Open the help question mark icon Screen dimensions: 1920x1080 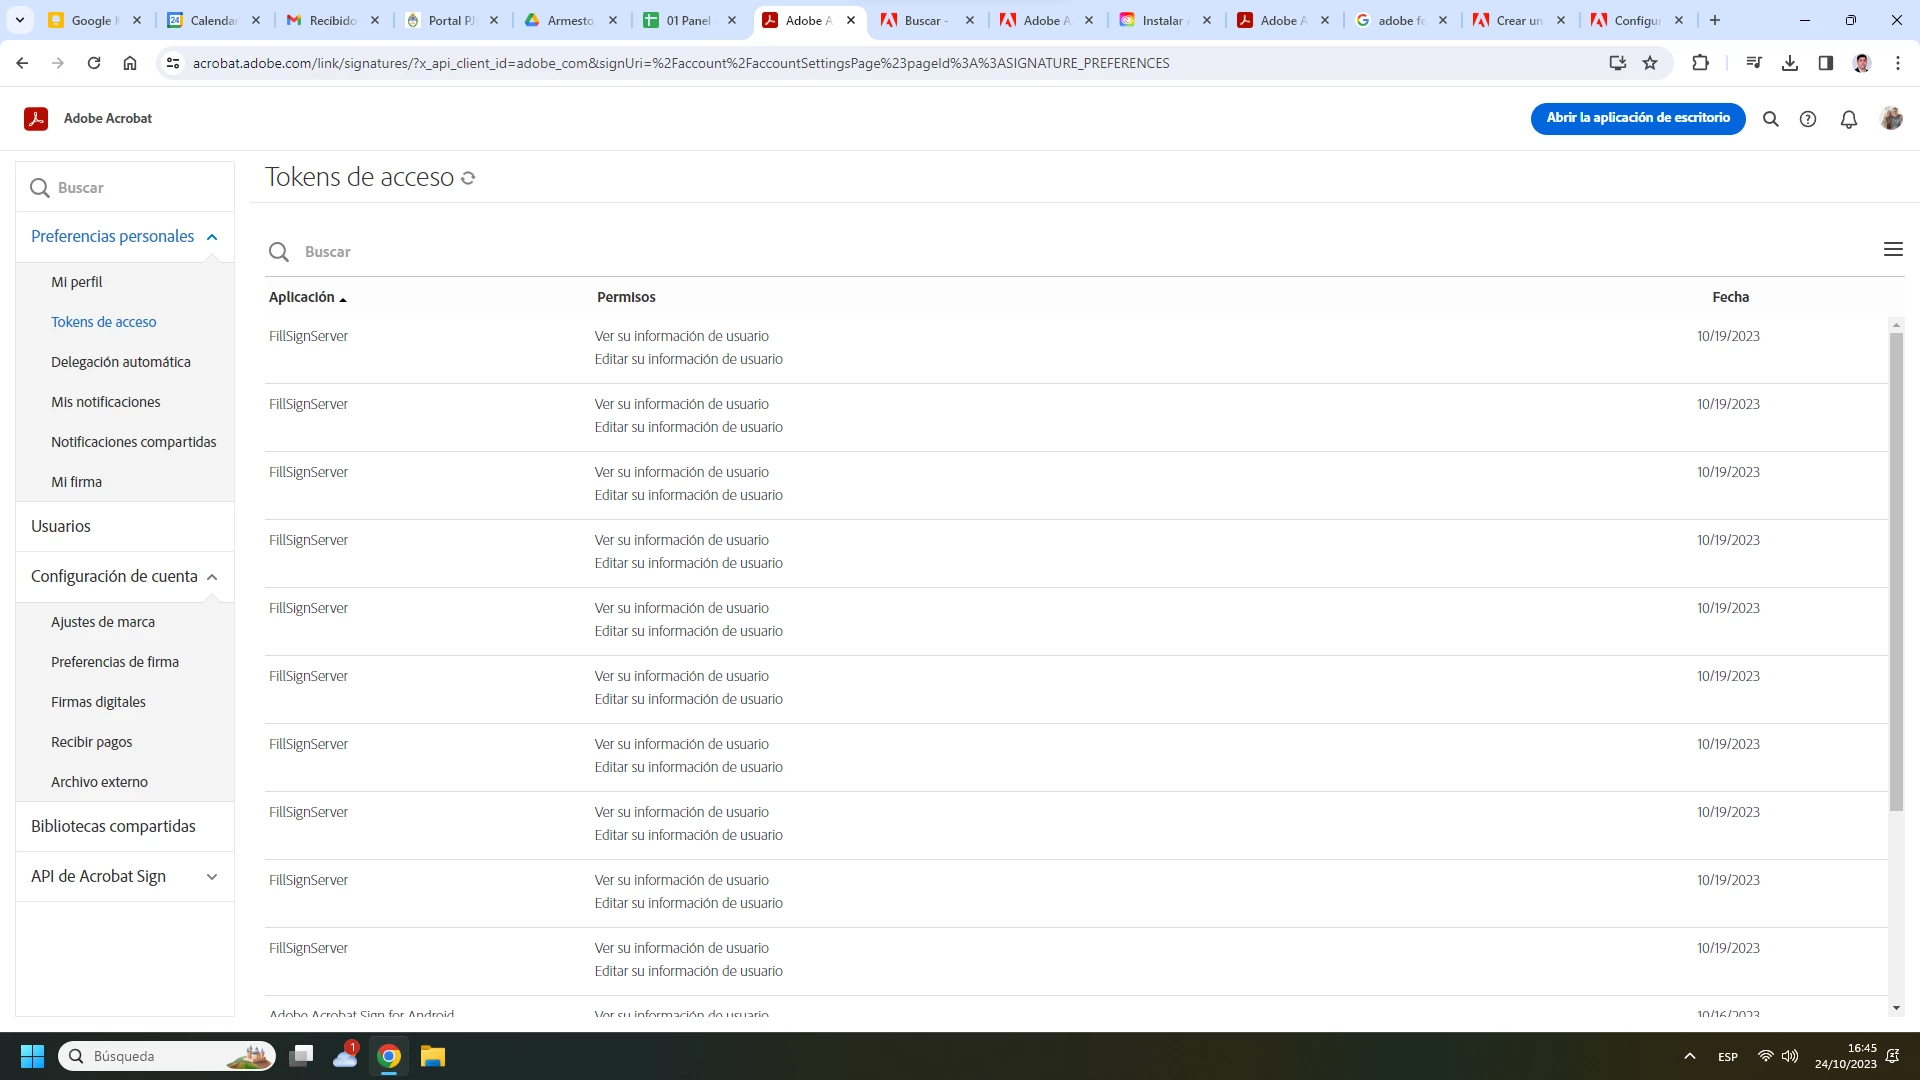(1808, 119)
